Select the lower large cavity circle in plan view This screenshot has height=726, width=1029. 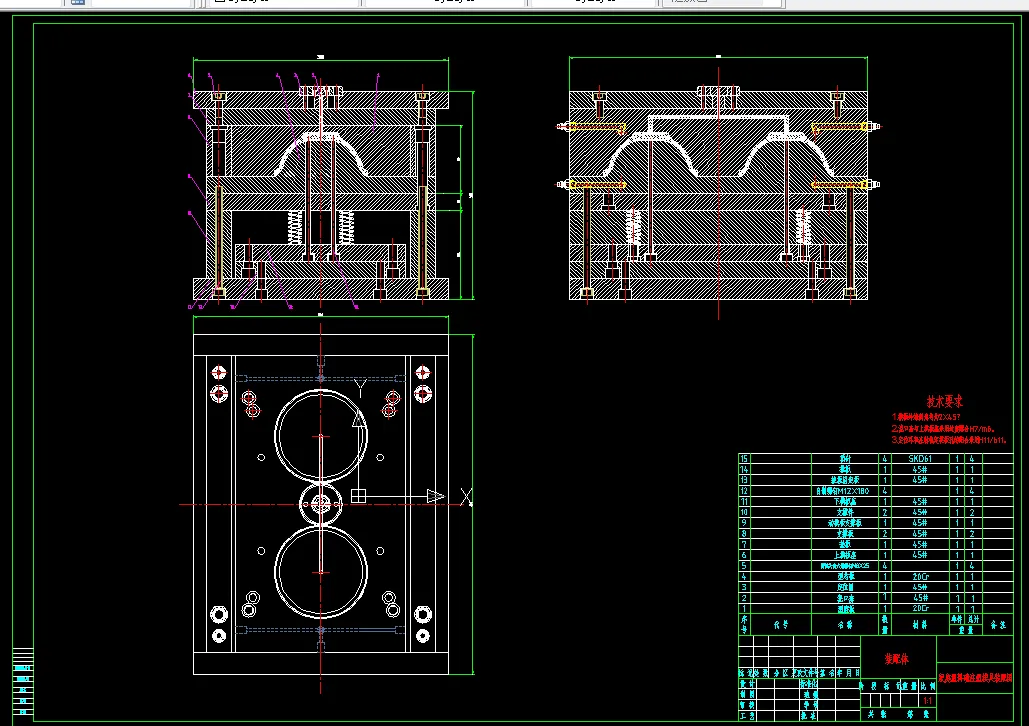pyautogui.click(x=321, y=572)
